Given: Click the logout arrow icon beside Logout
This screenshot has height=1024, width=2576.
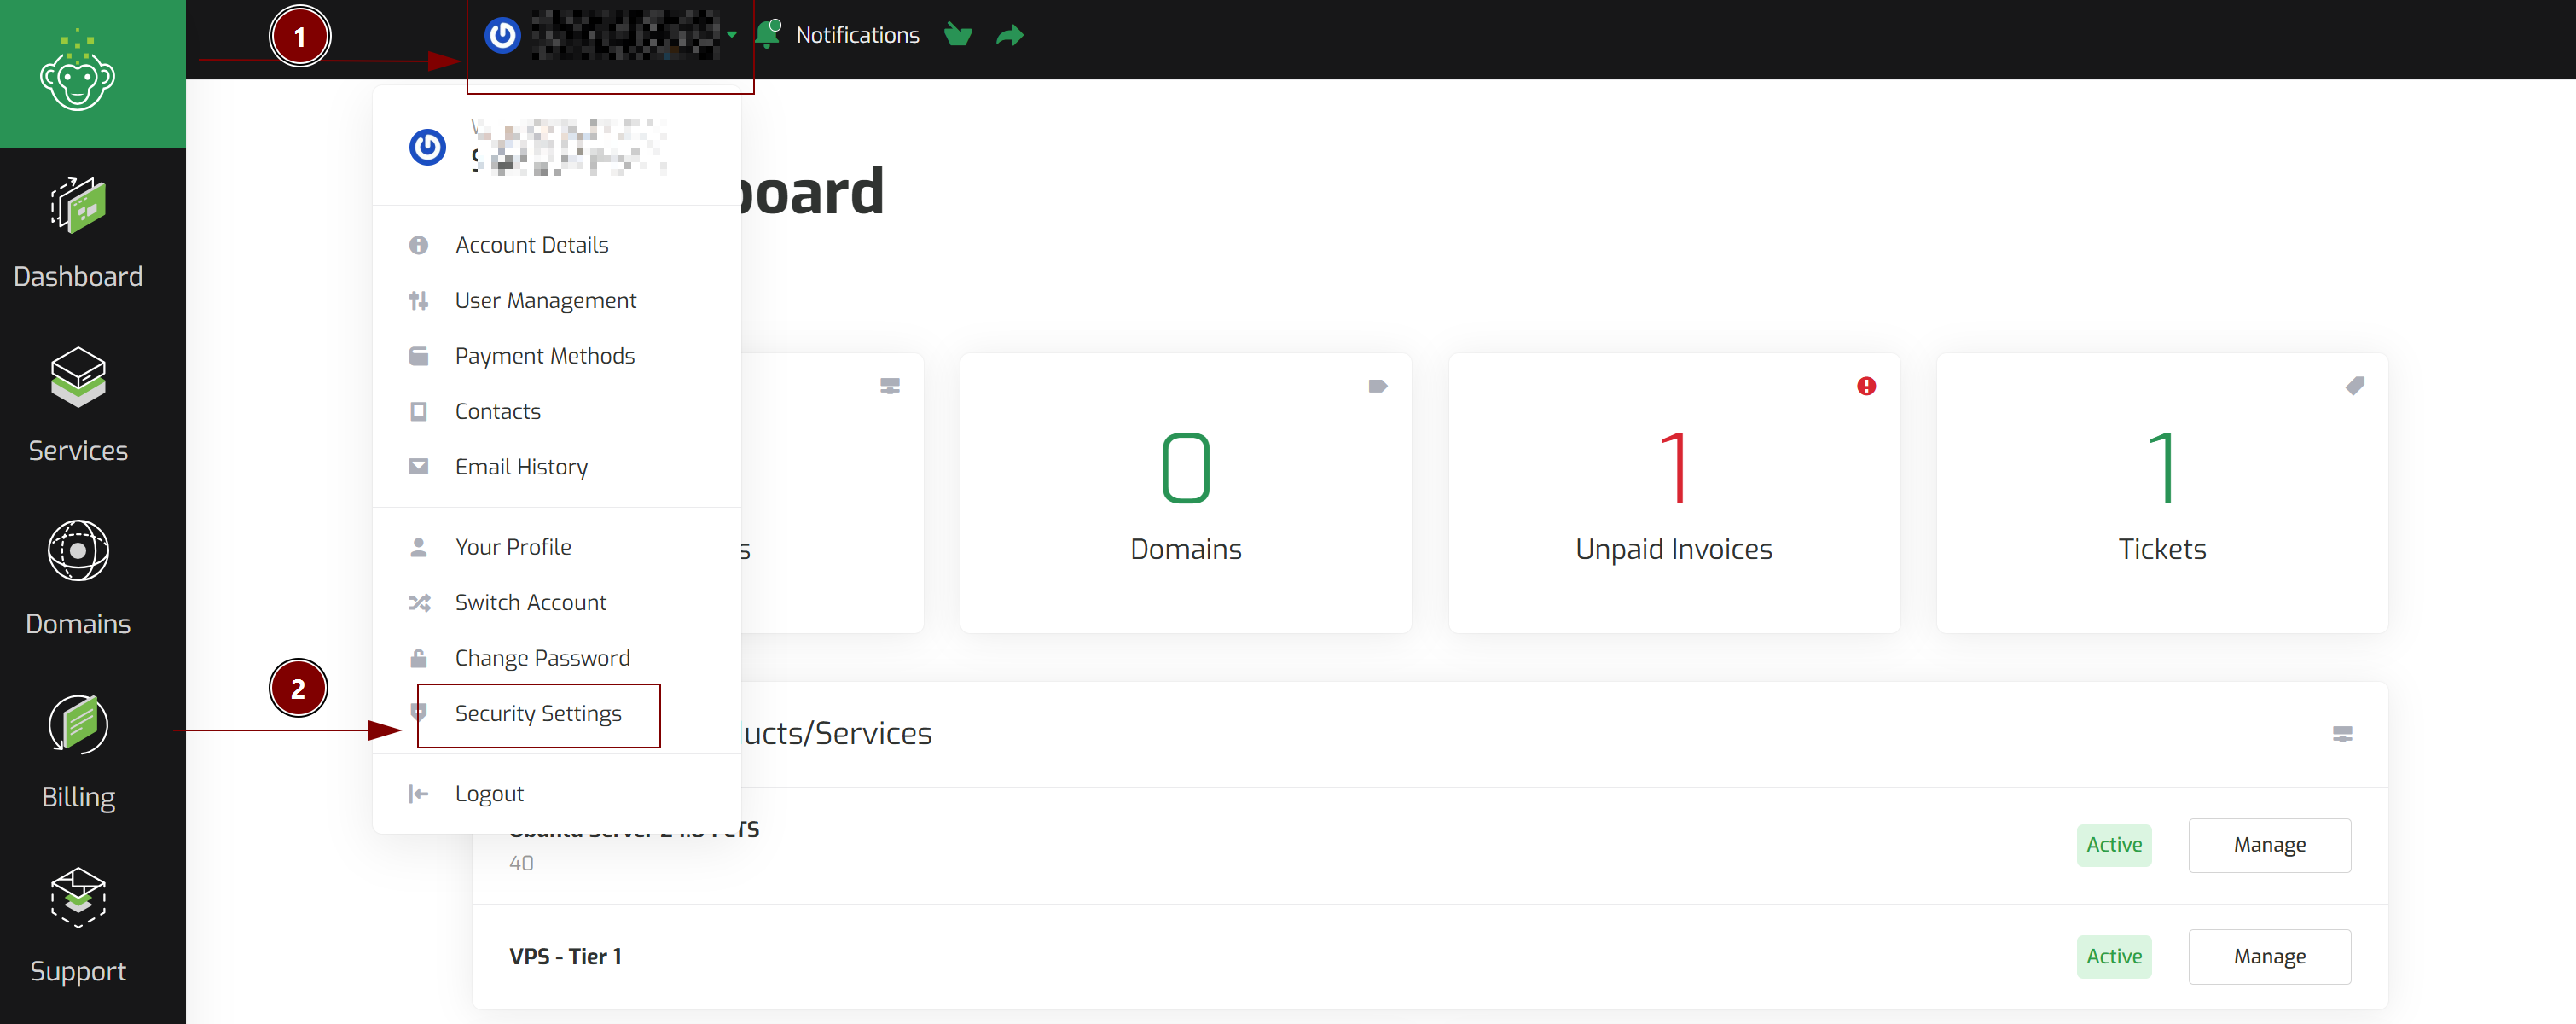Looking at the screenshot, I should (x=418, y=793).
